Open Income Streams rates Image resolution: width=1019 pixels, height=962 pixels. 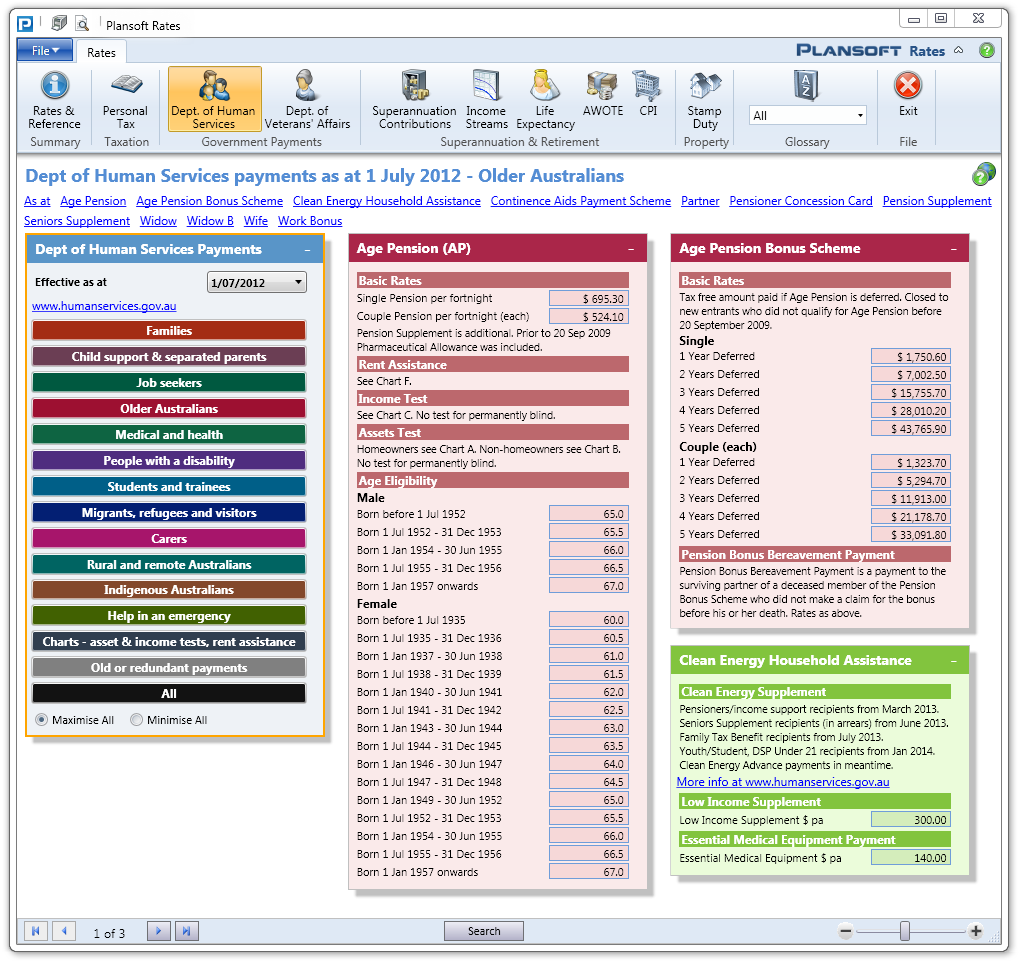(486, 99)
